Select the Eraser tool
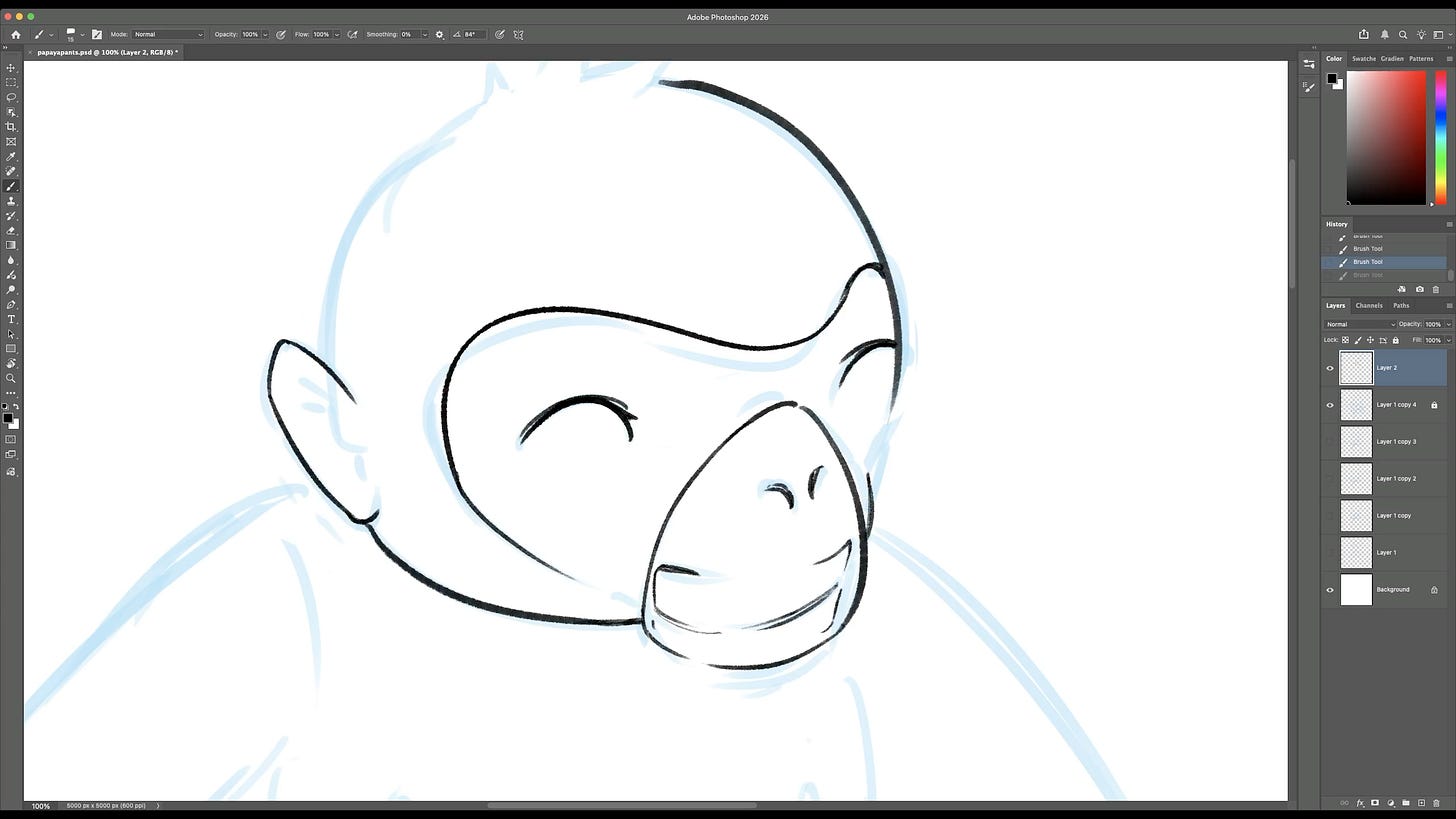Viewport: 1456px width, 819px height. point(11,231)
